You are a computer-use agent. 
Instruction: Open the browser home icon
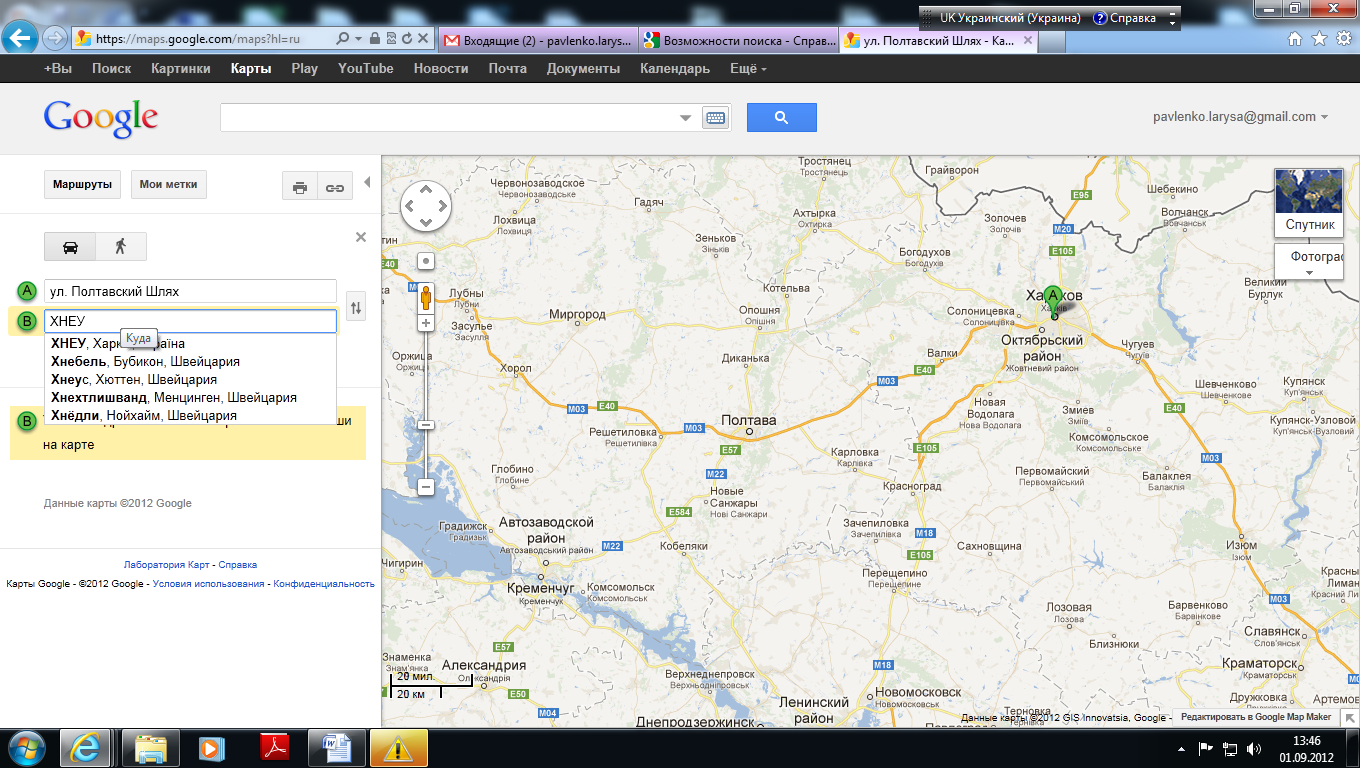click(x=1295, y=38)
